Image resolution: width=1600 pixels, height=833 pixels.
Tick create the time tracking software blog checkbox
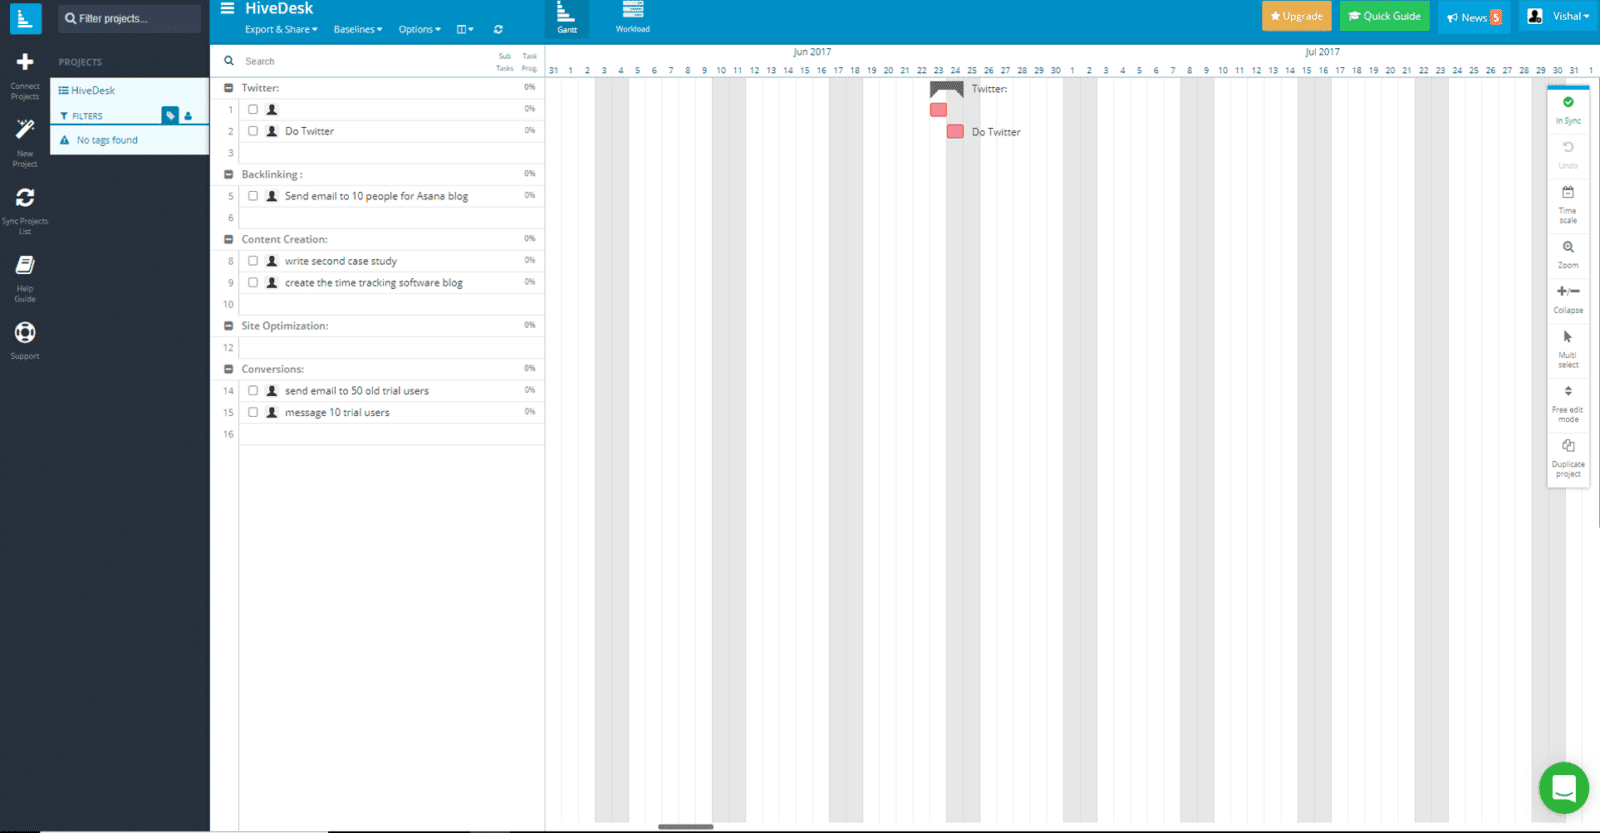tap(253, 283)
